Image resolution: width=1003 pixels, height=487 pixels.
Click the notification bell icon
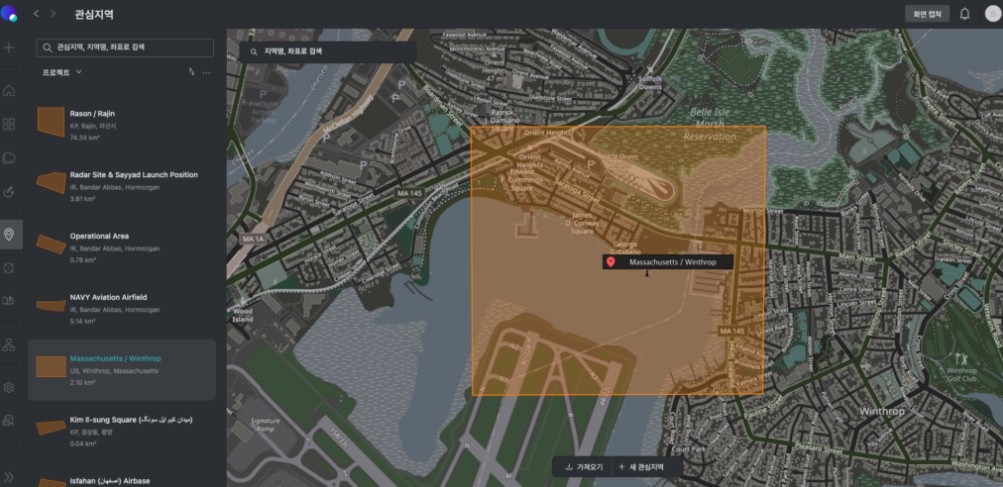pyautogui.click(x=965, y=14)
